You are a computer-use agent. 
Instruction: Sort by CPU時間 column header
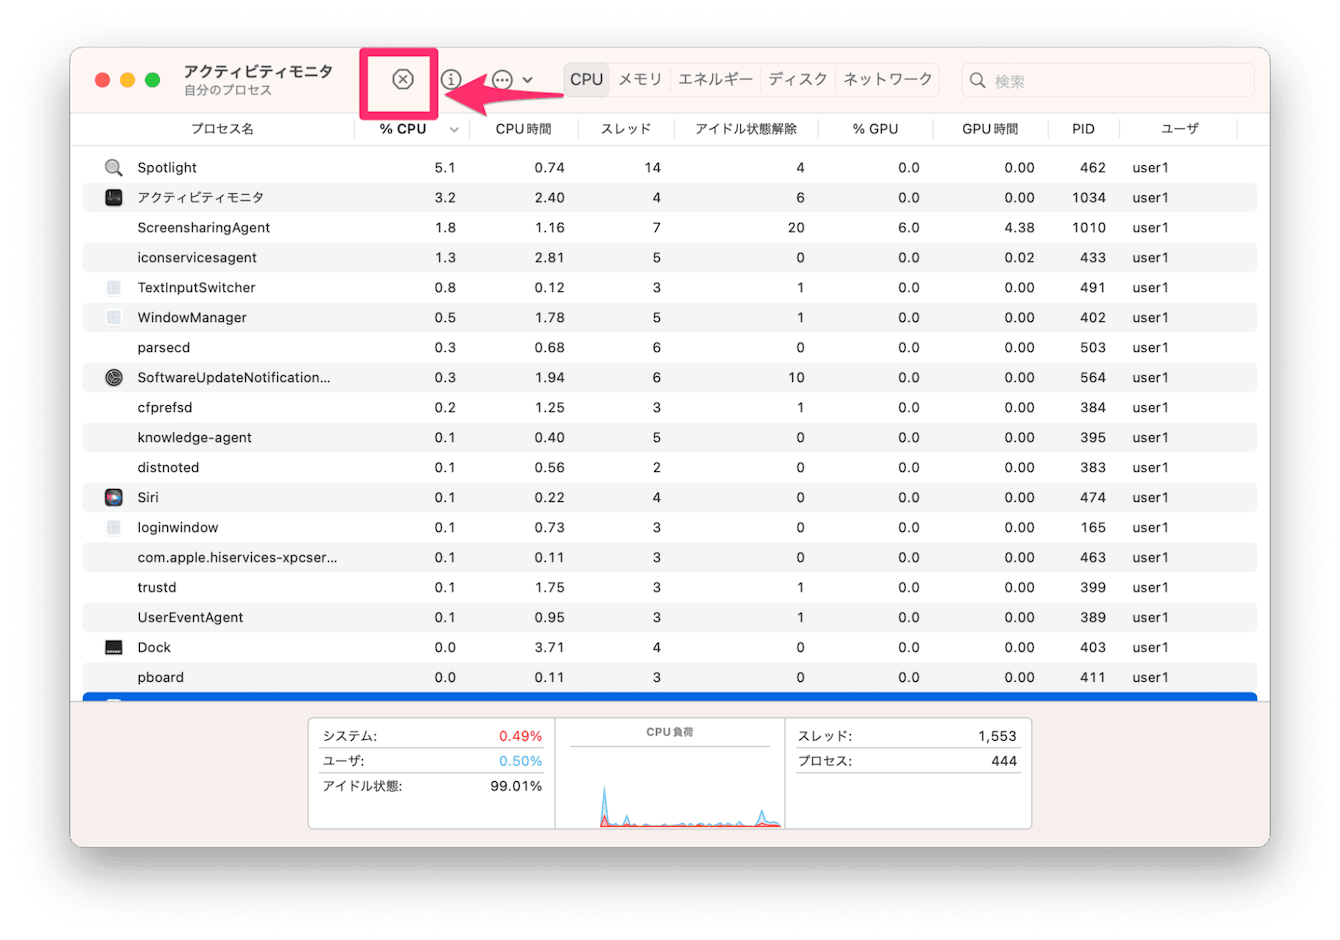(x=523, y=129)
